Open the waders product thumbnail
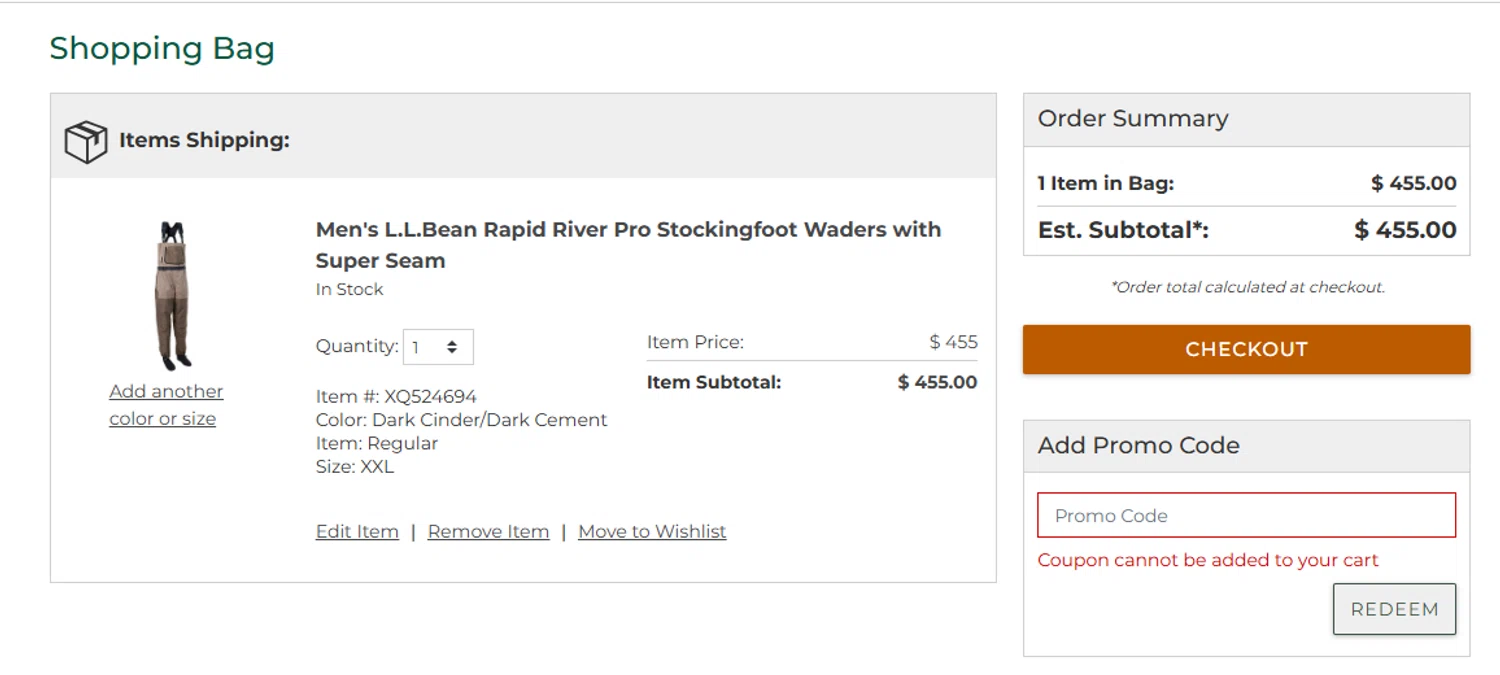The width and height of the screenshot is (1500, 675). click(x=172, y=296)
